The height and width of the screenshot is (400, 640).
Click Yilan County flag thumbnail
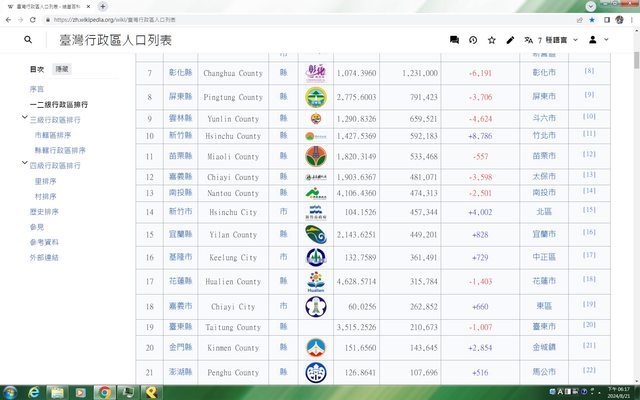click(x=315, y=233)
